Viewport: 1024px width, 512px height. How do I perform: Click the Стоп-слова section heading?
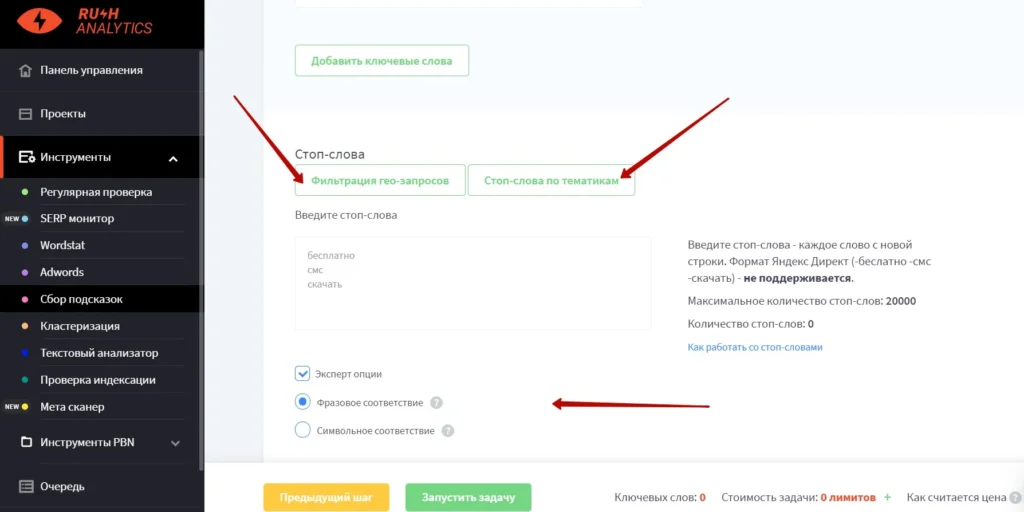pos(330,155)
